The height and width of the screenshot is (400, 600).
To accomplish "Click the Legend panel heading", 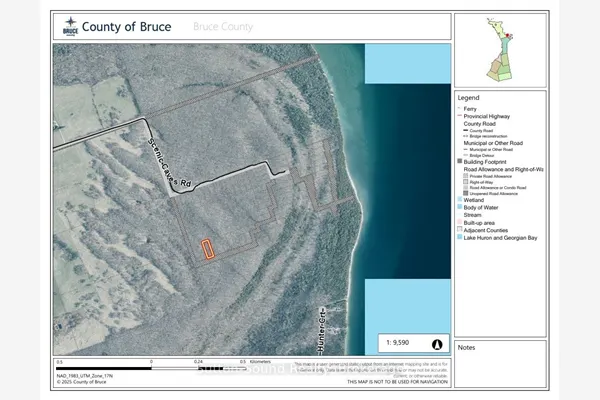I will [x=469, y=98].
